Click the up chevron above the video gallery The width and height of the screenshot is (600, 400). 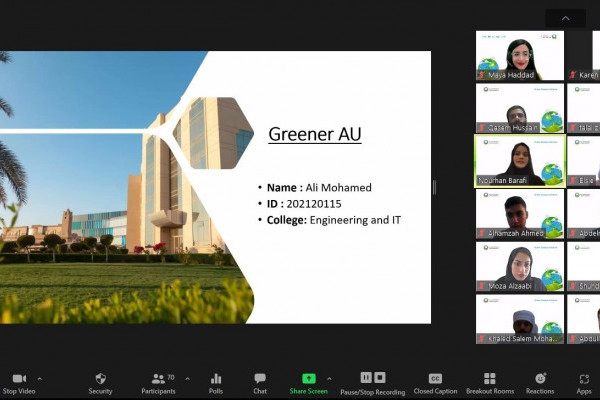pos(566,18)
